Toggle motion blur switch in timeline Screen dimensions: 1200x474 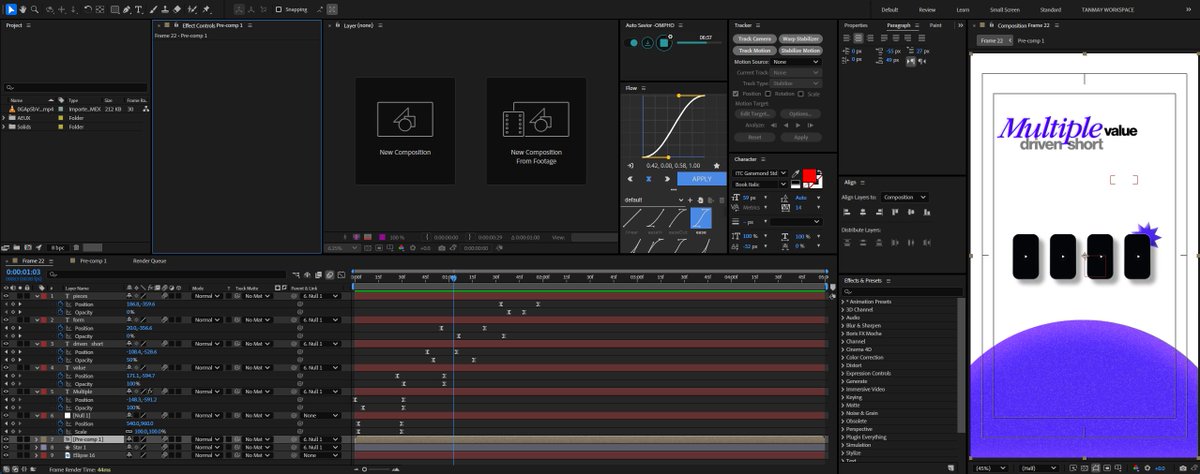click(x=329, y=274)
